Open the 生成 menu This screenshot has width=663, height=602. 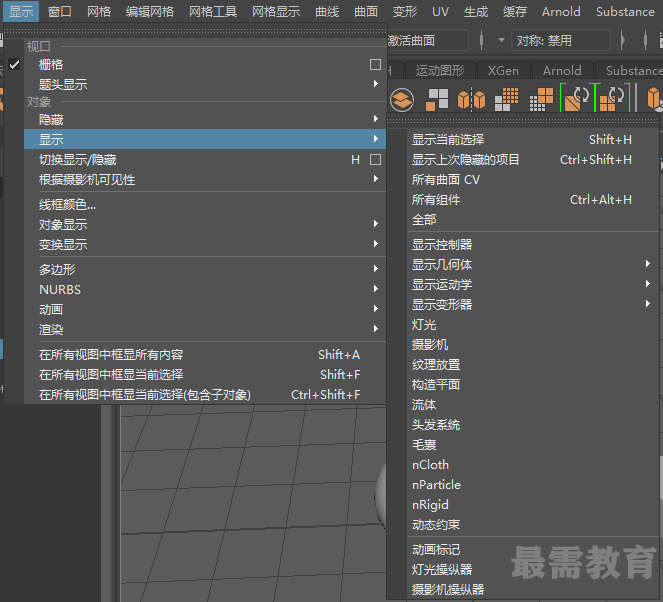(476, 11)
